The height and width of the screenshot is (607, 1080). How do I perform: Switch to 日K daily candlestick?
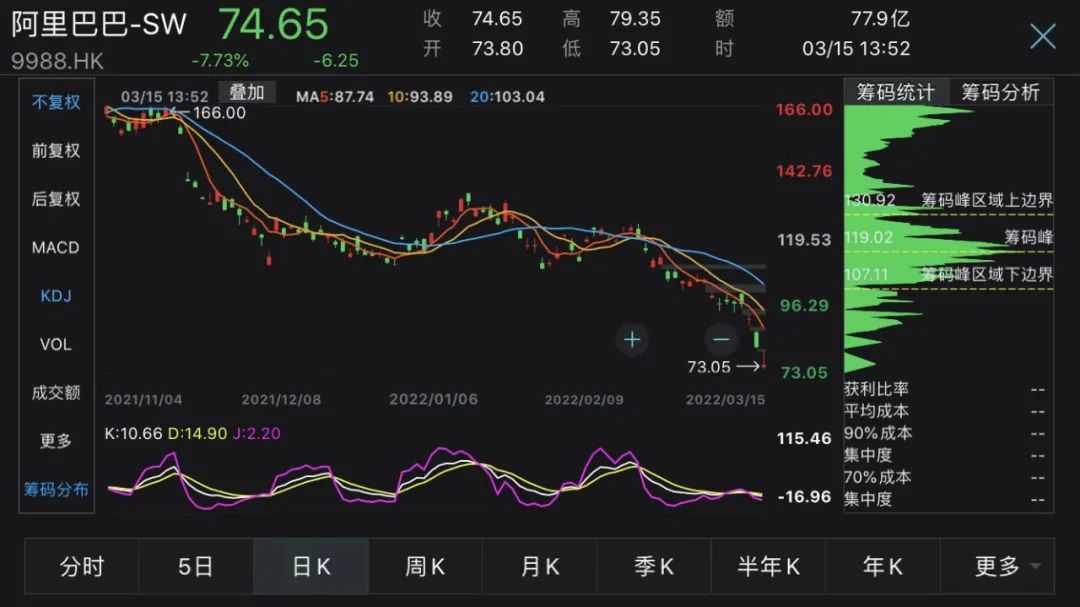point(311,566)
